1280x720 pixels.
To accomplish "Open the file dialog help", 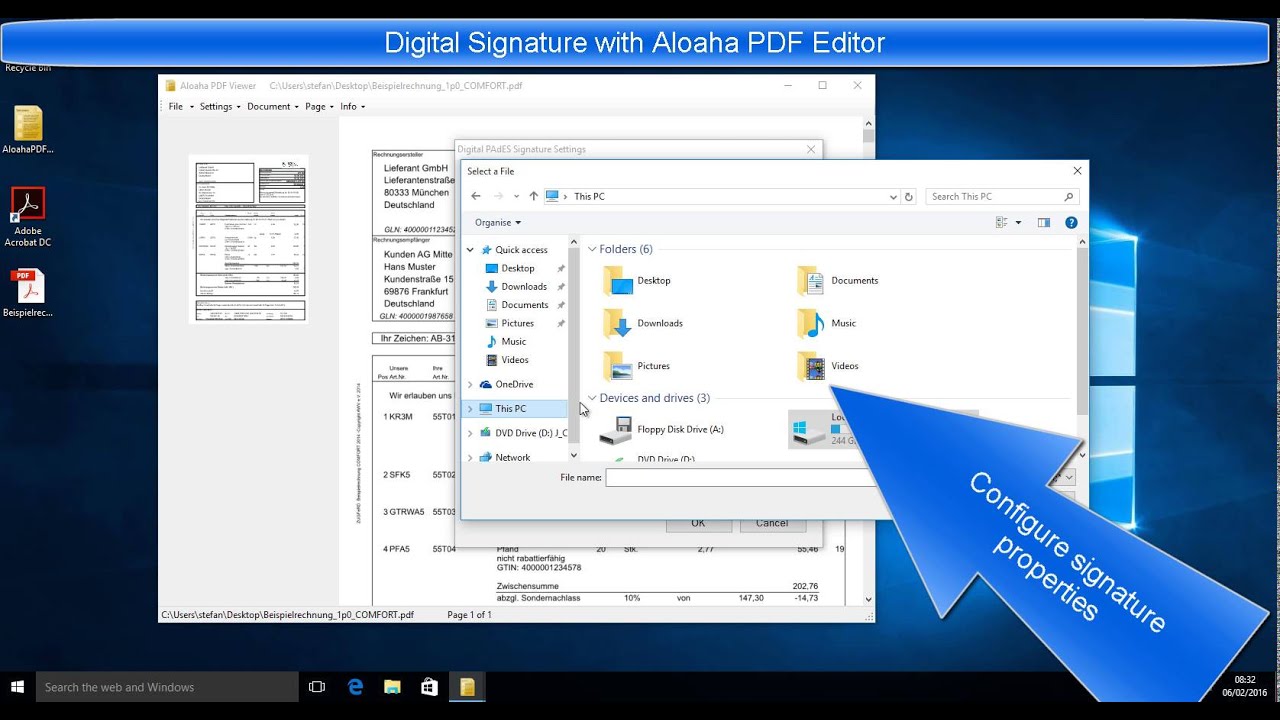I will tap(1071, 223).
